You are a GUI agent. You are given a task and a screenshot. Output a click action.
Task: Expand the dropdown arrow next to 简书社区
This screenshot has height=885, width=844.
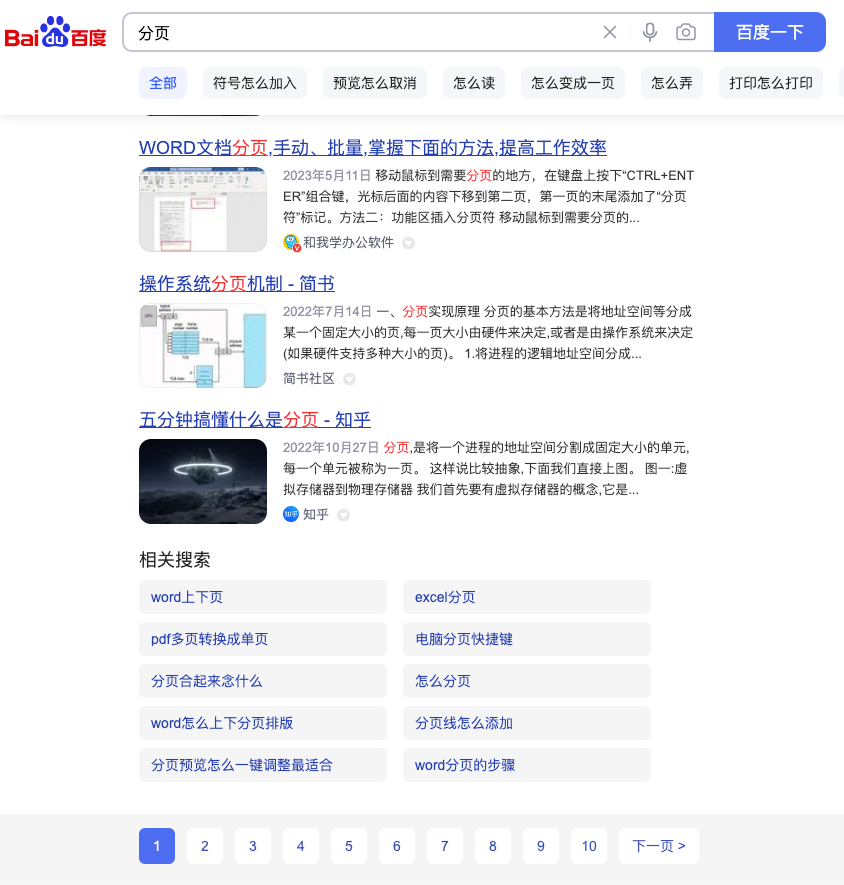tap(349, 379)
